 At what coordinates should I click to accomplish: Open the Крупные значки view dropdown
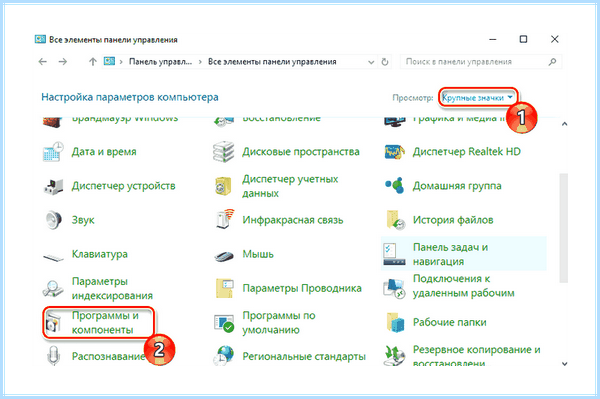[478, 98]
